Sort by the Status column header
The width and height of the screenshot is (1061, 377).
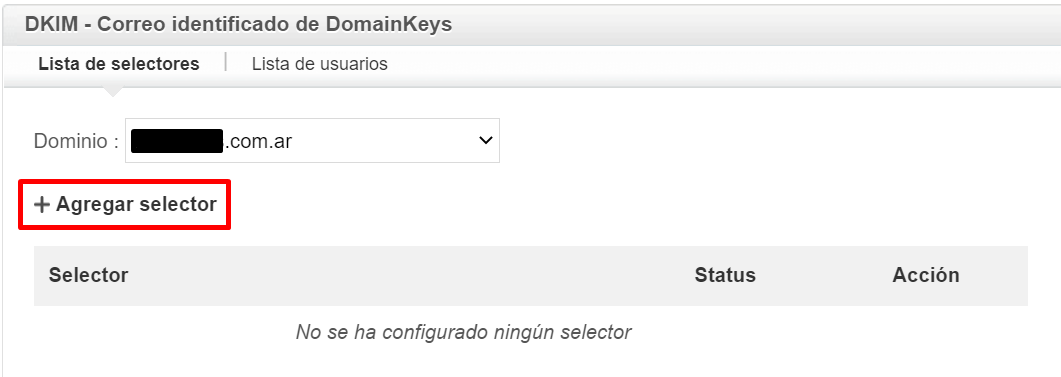click(725, 275)
